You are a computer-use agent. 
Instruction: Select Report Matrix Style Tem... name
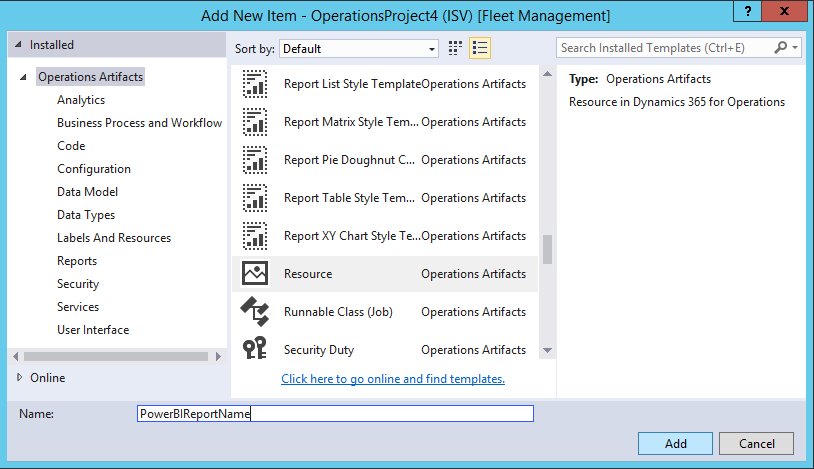(351, 122)
